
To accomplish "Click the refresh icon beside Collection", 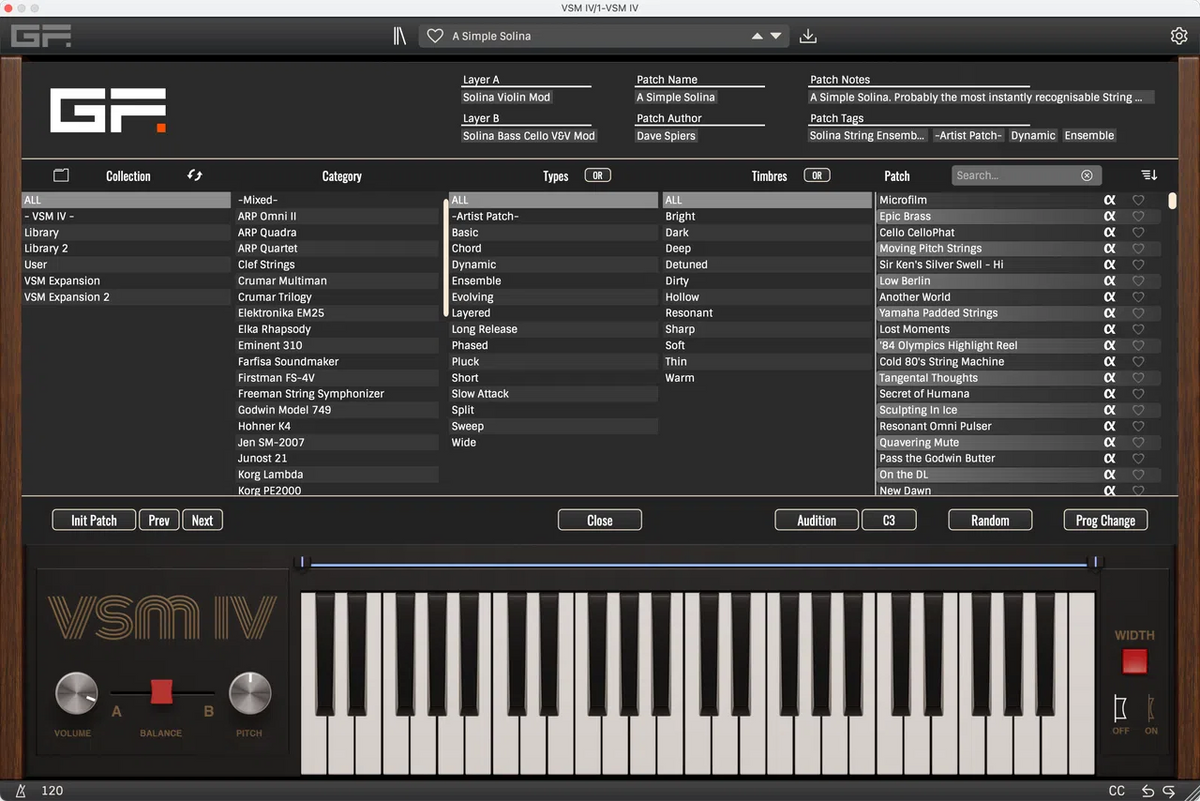I will 194,175.
